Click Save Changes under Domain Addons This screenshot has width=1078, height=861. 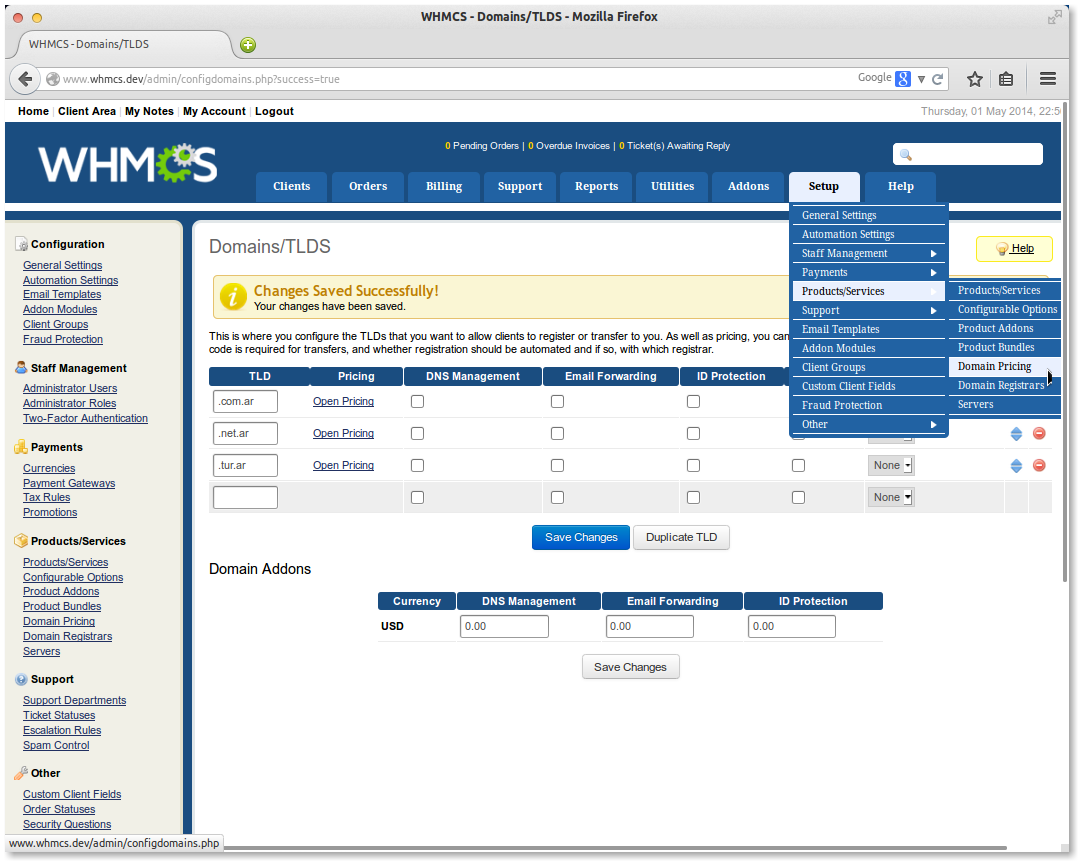pos(630,667)
